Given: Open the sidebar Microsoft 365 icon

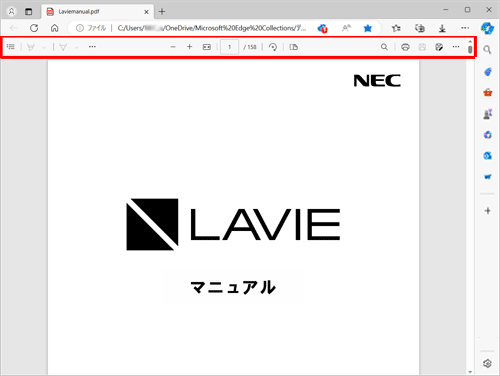Looking at the screenshot, I should (488, 135).
